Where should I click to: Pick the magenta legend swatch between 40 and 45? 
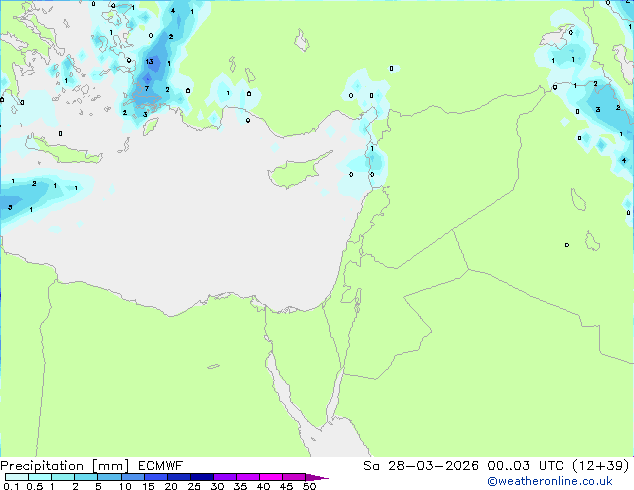click(271, 477)
